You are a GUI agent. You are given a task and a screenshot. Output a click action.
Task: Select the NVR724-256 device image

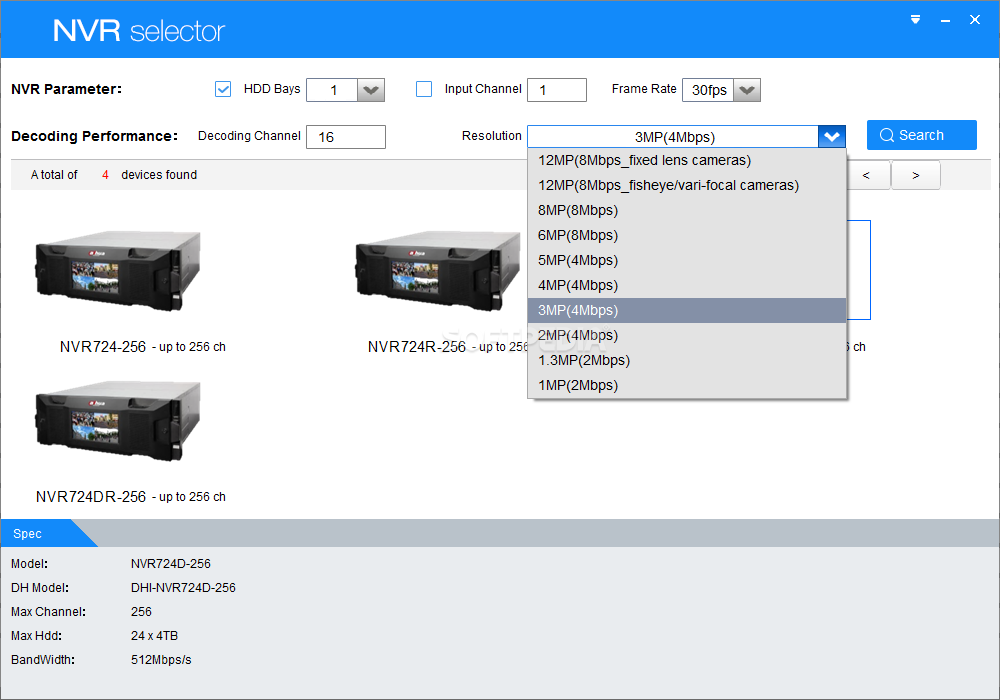point(118,271)
